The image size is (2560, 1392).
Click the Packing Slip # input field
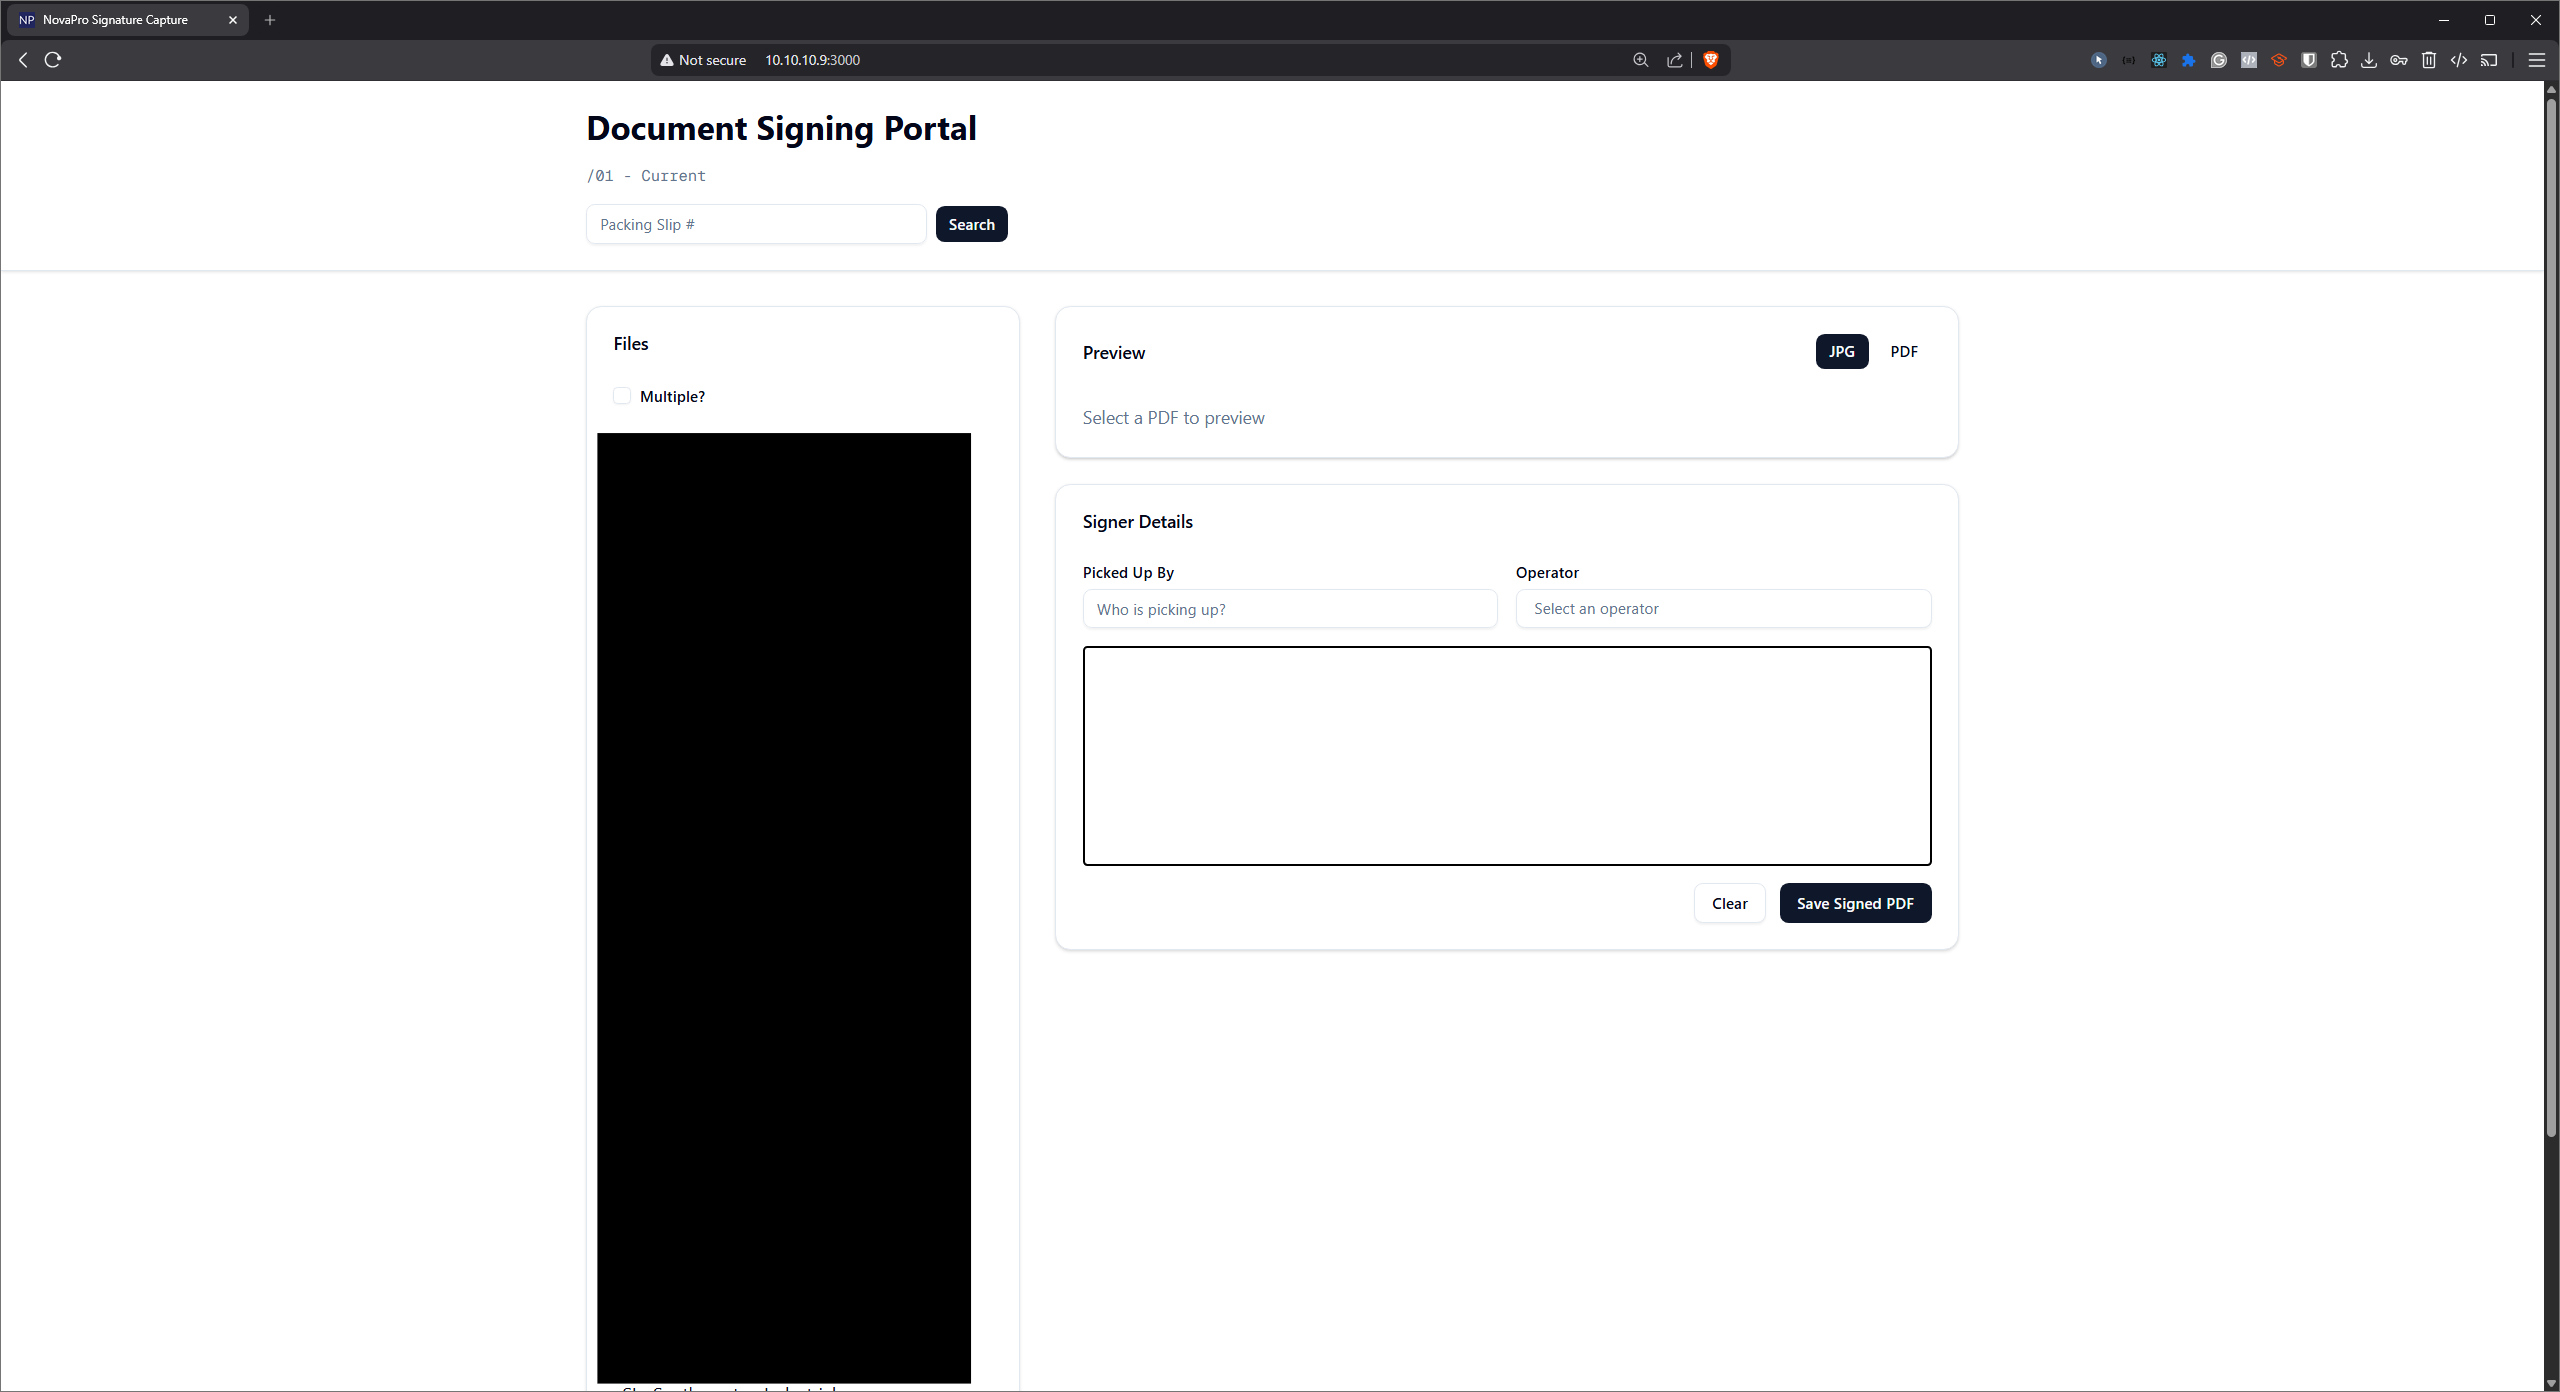755,224
